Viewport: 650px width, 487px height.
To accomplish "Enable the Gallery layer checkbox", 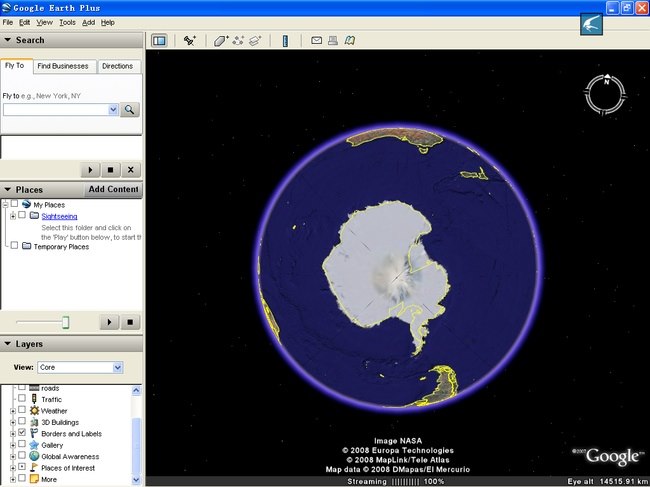I will tap(22, 444).
